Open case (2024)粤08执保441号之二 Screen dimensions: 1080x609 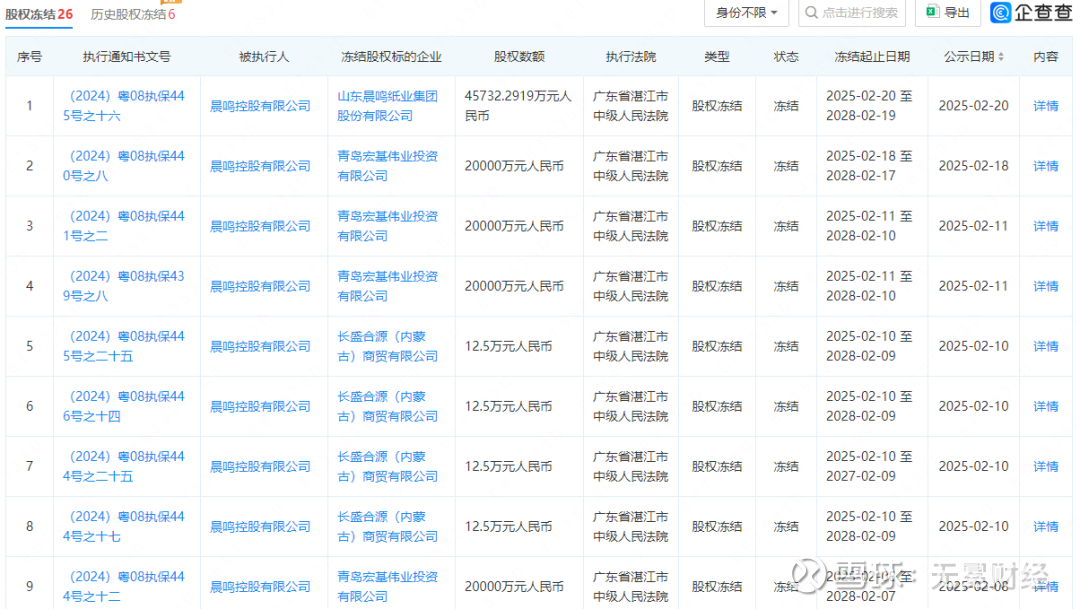[124, 225]
